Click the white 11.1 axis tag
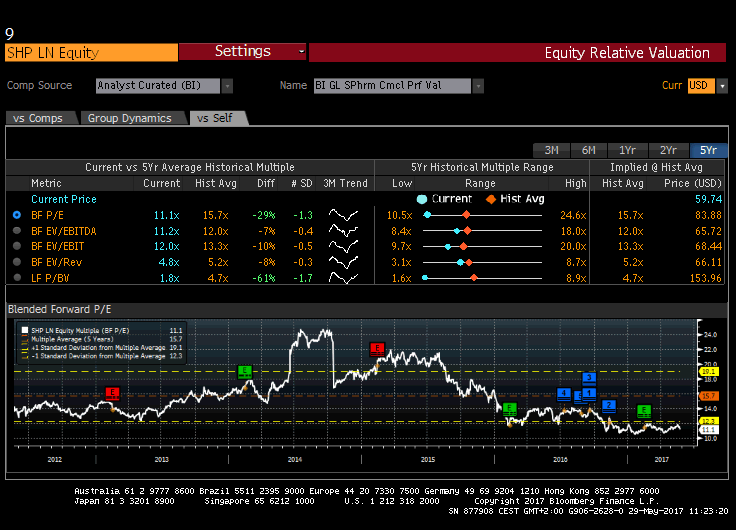Viewport: 736px width, 530px height. click(x=708, y=429)
